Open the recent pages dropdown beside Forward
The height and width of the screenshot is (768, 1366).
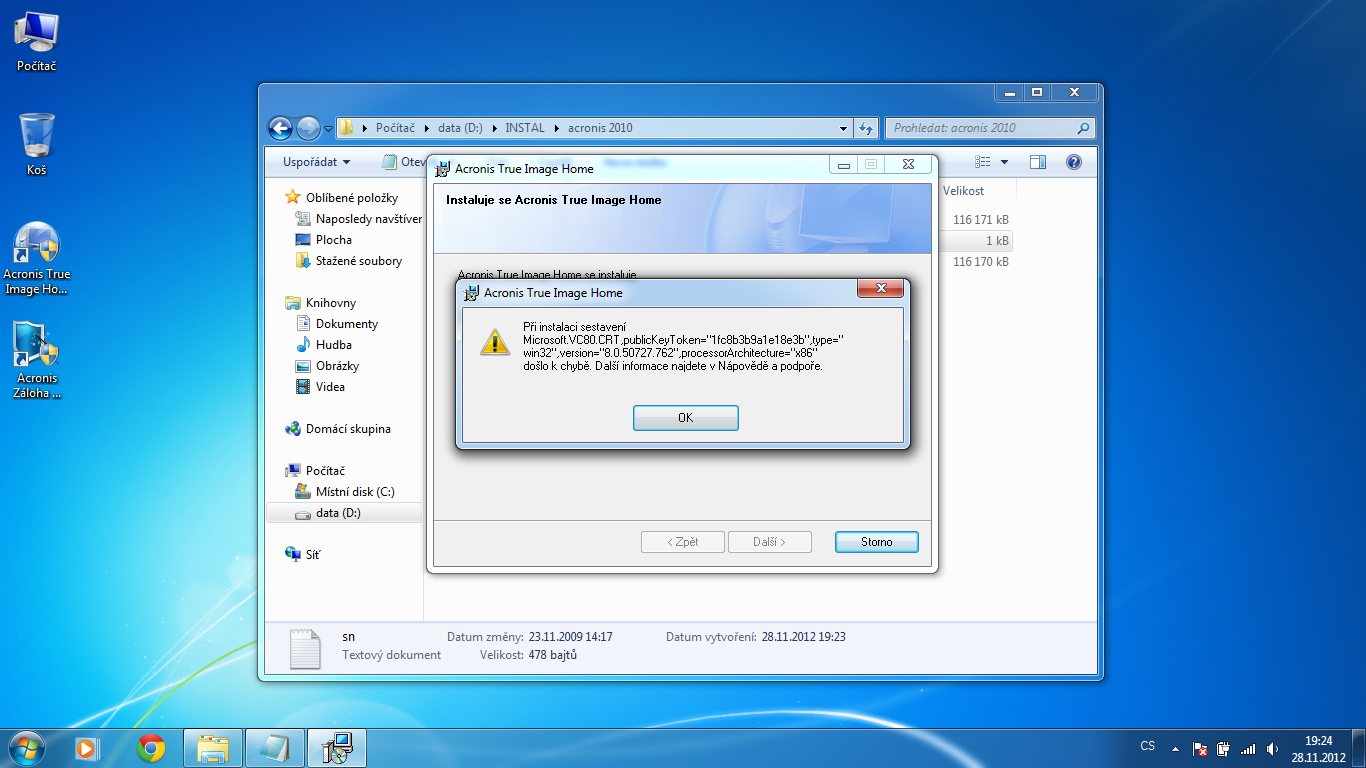[328, 129]
